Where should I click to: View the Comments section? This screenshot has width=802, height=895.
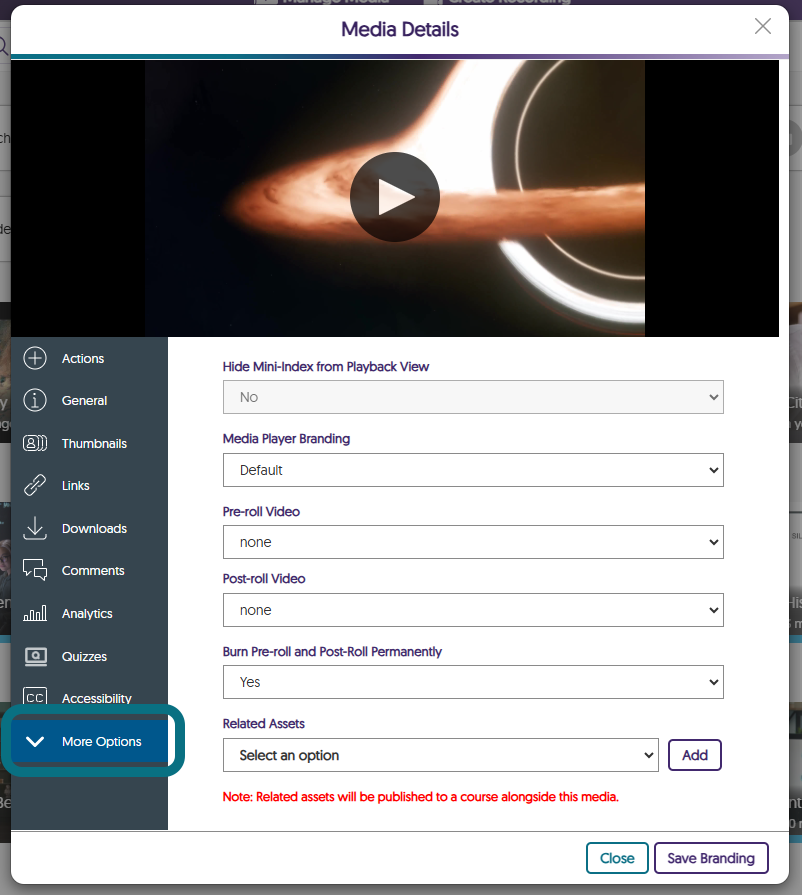90,570
